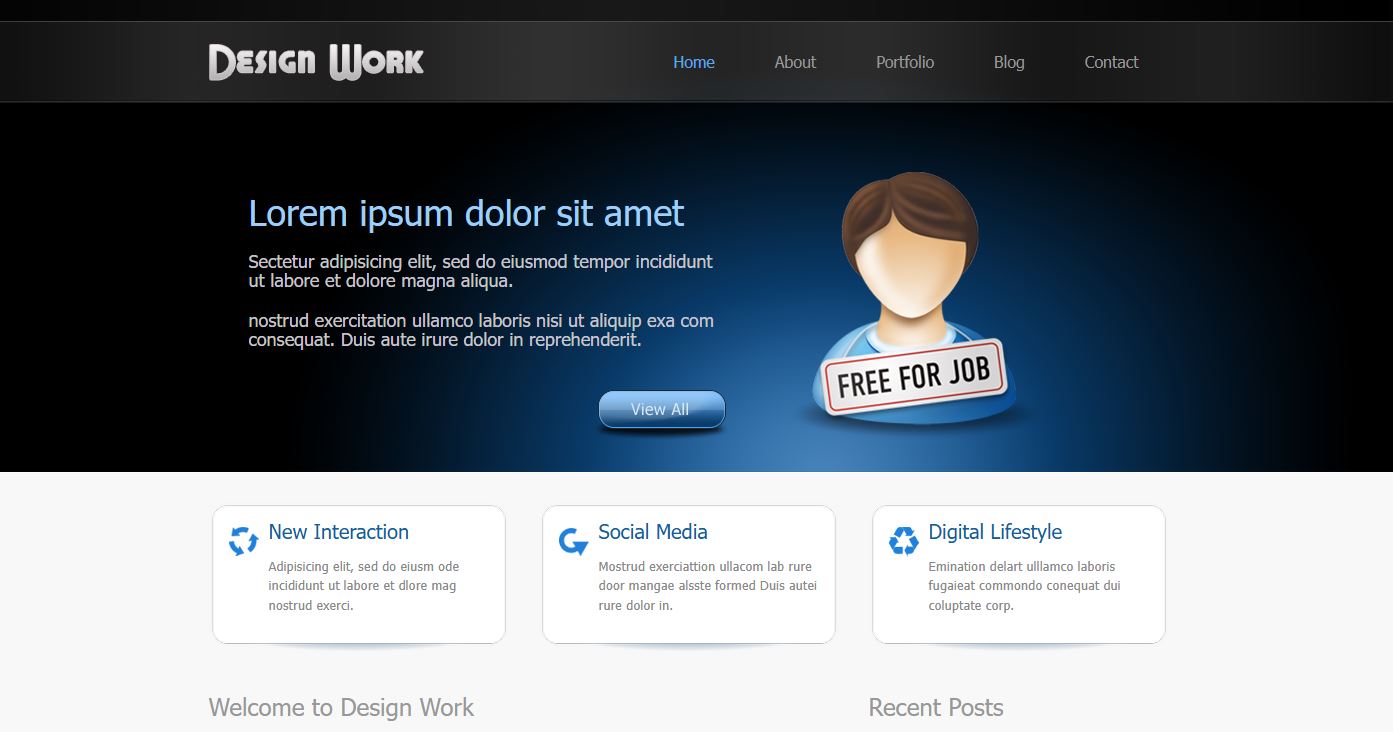Viewport: 1393px width, 732px height.
Task: Click the View All button
Action: point(661,410)
